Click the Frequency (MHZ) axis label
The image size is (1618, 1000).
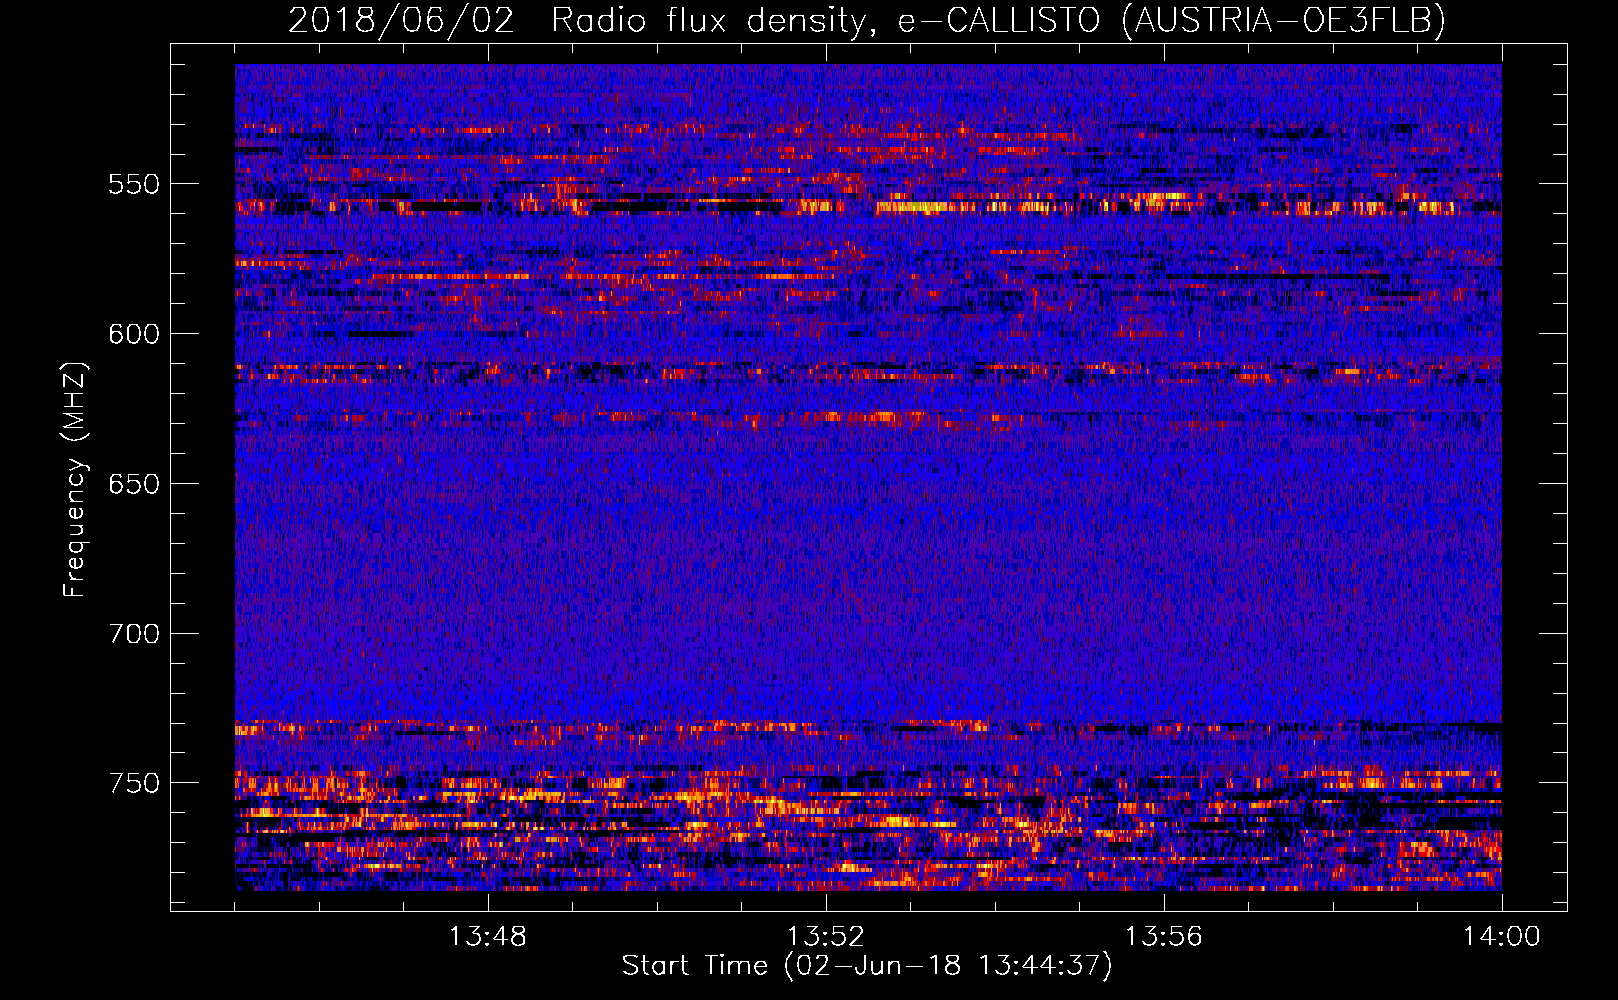(x=75, y=479)
